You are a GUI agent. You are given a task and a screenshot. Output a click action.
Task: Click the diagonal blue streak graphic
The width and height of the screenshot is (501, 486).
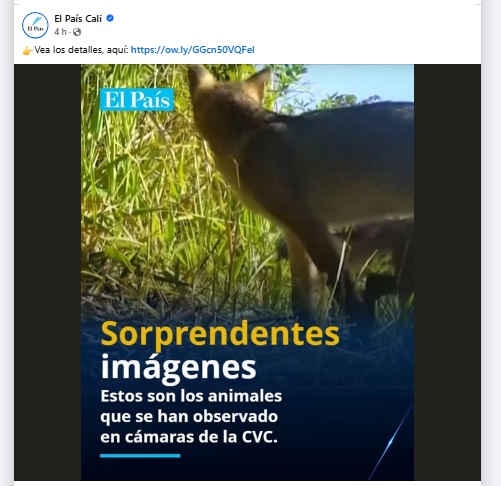[392, 442]
